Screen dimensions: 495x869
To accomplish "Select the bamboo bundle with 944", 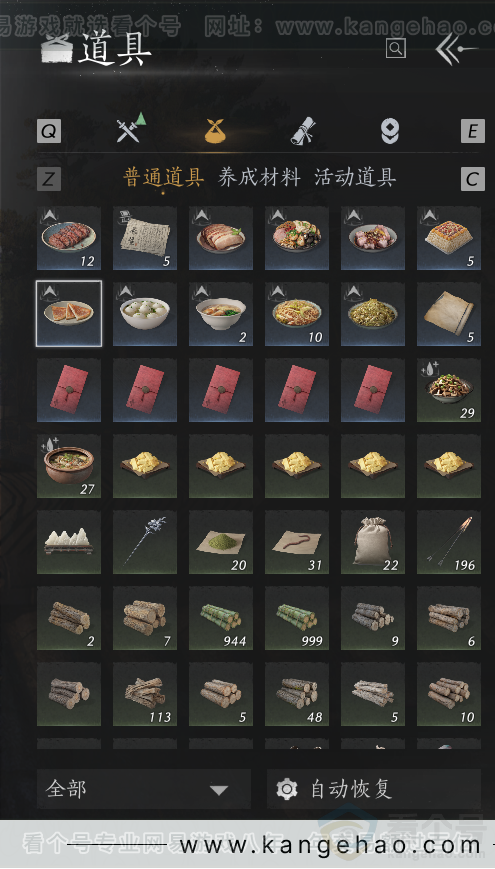I will (x=221, y=618).
